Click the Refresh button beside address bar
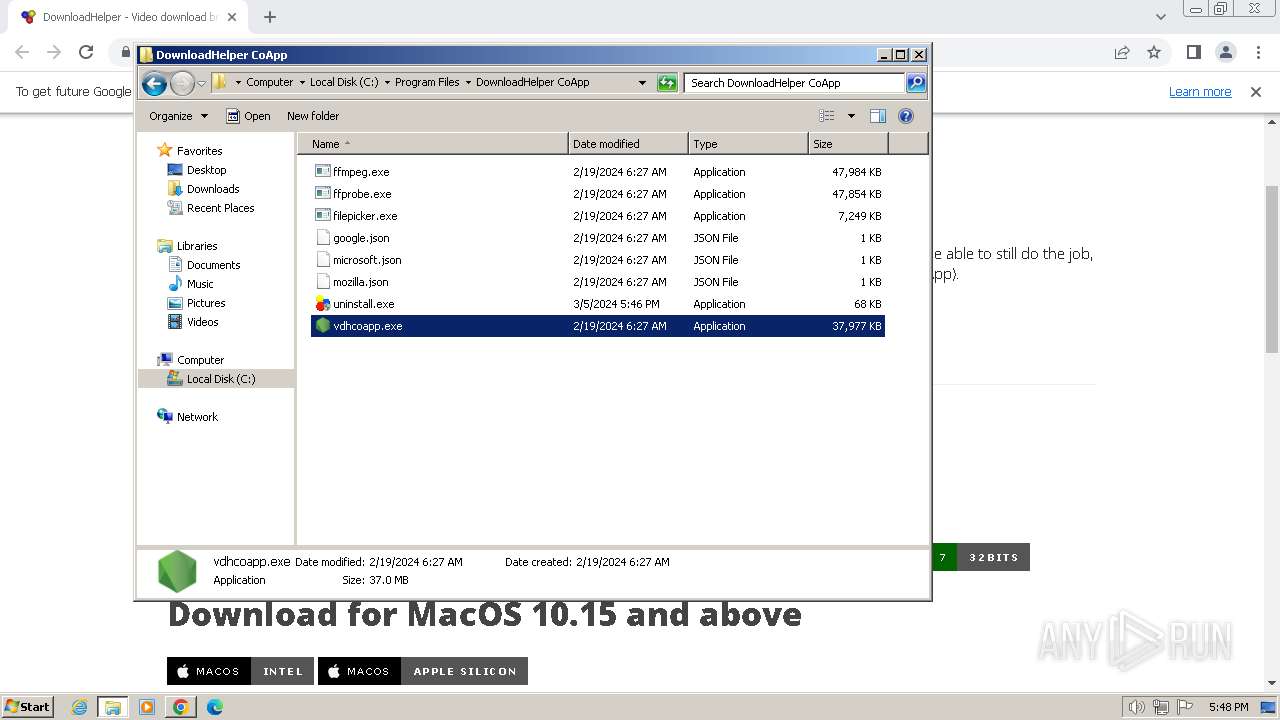 pos(667,83)
